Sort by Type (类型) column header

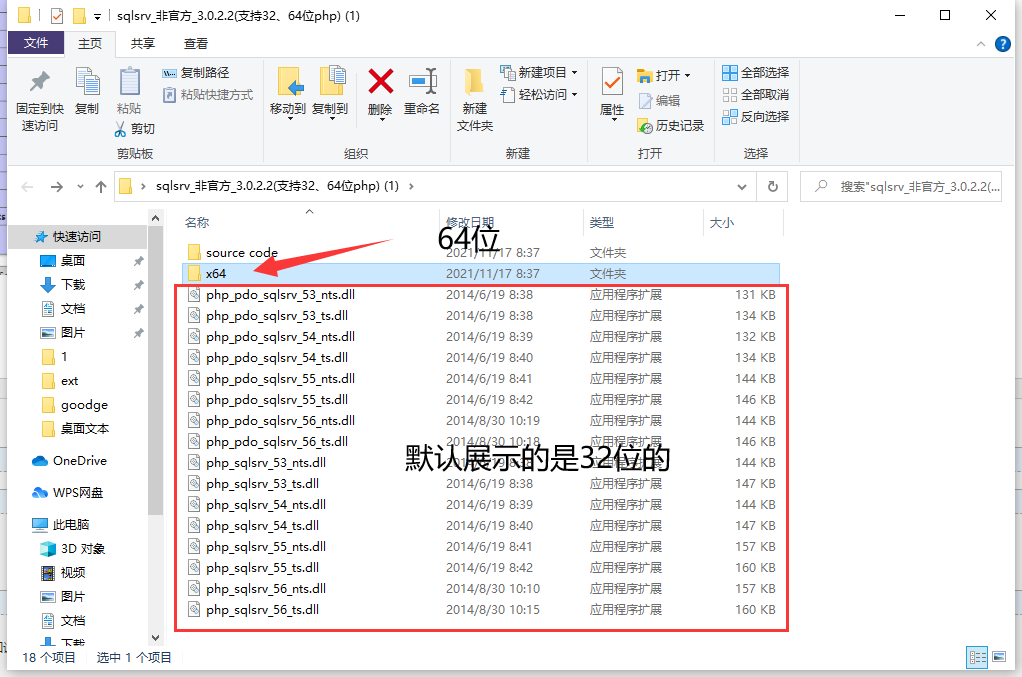click(602, 223)
